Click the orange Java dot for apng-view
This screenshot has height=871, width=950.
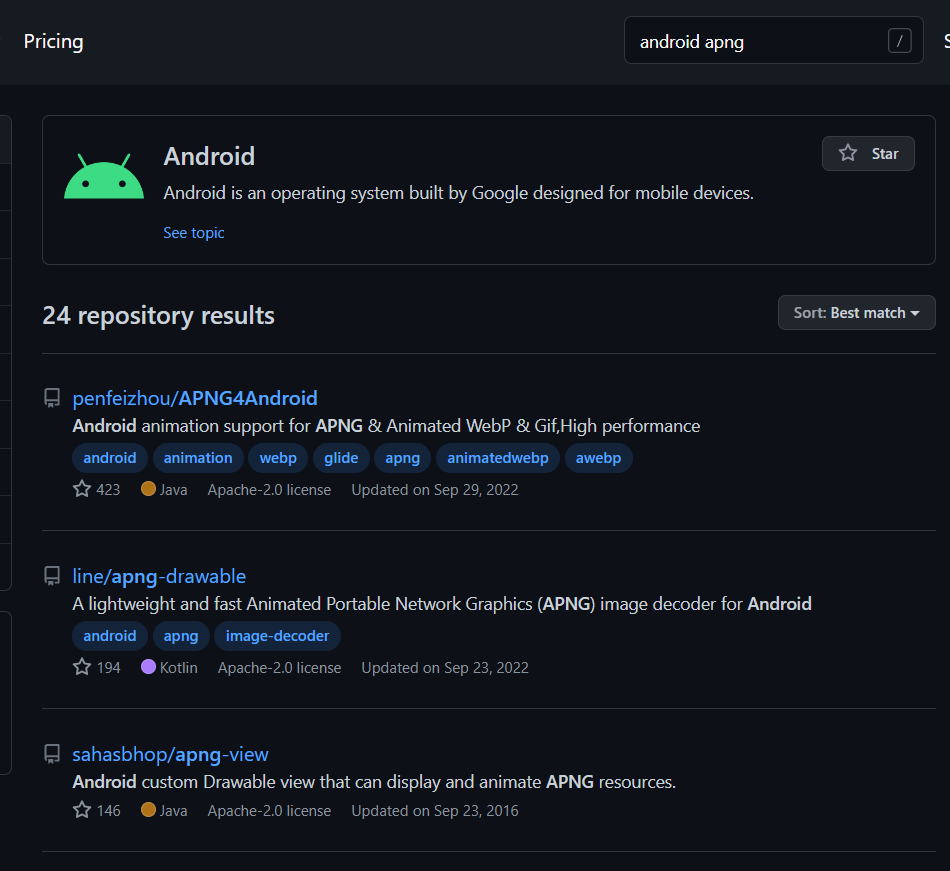point(148,810)
